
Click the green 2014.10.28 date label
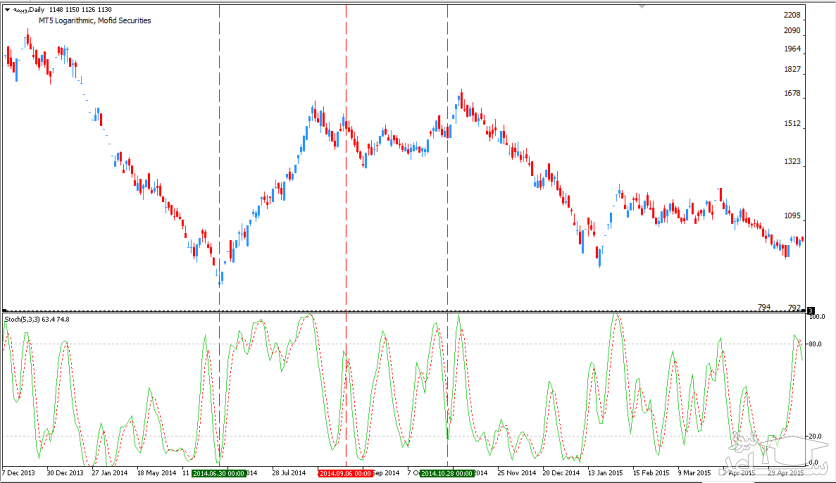446,472
